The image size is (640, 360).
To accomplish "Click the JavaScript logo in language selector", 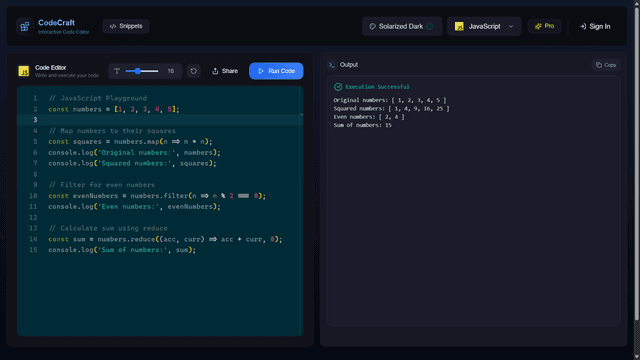I will pyautogui.click(x=459, y=27).
